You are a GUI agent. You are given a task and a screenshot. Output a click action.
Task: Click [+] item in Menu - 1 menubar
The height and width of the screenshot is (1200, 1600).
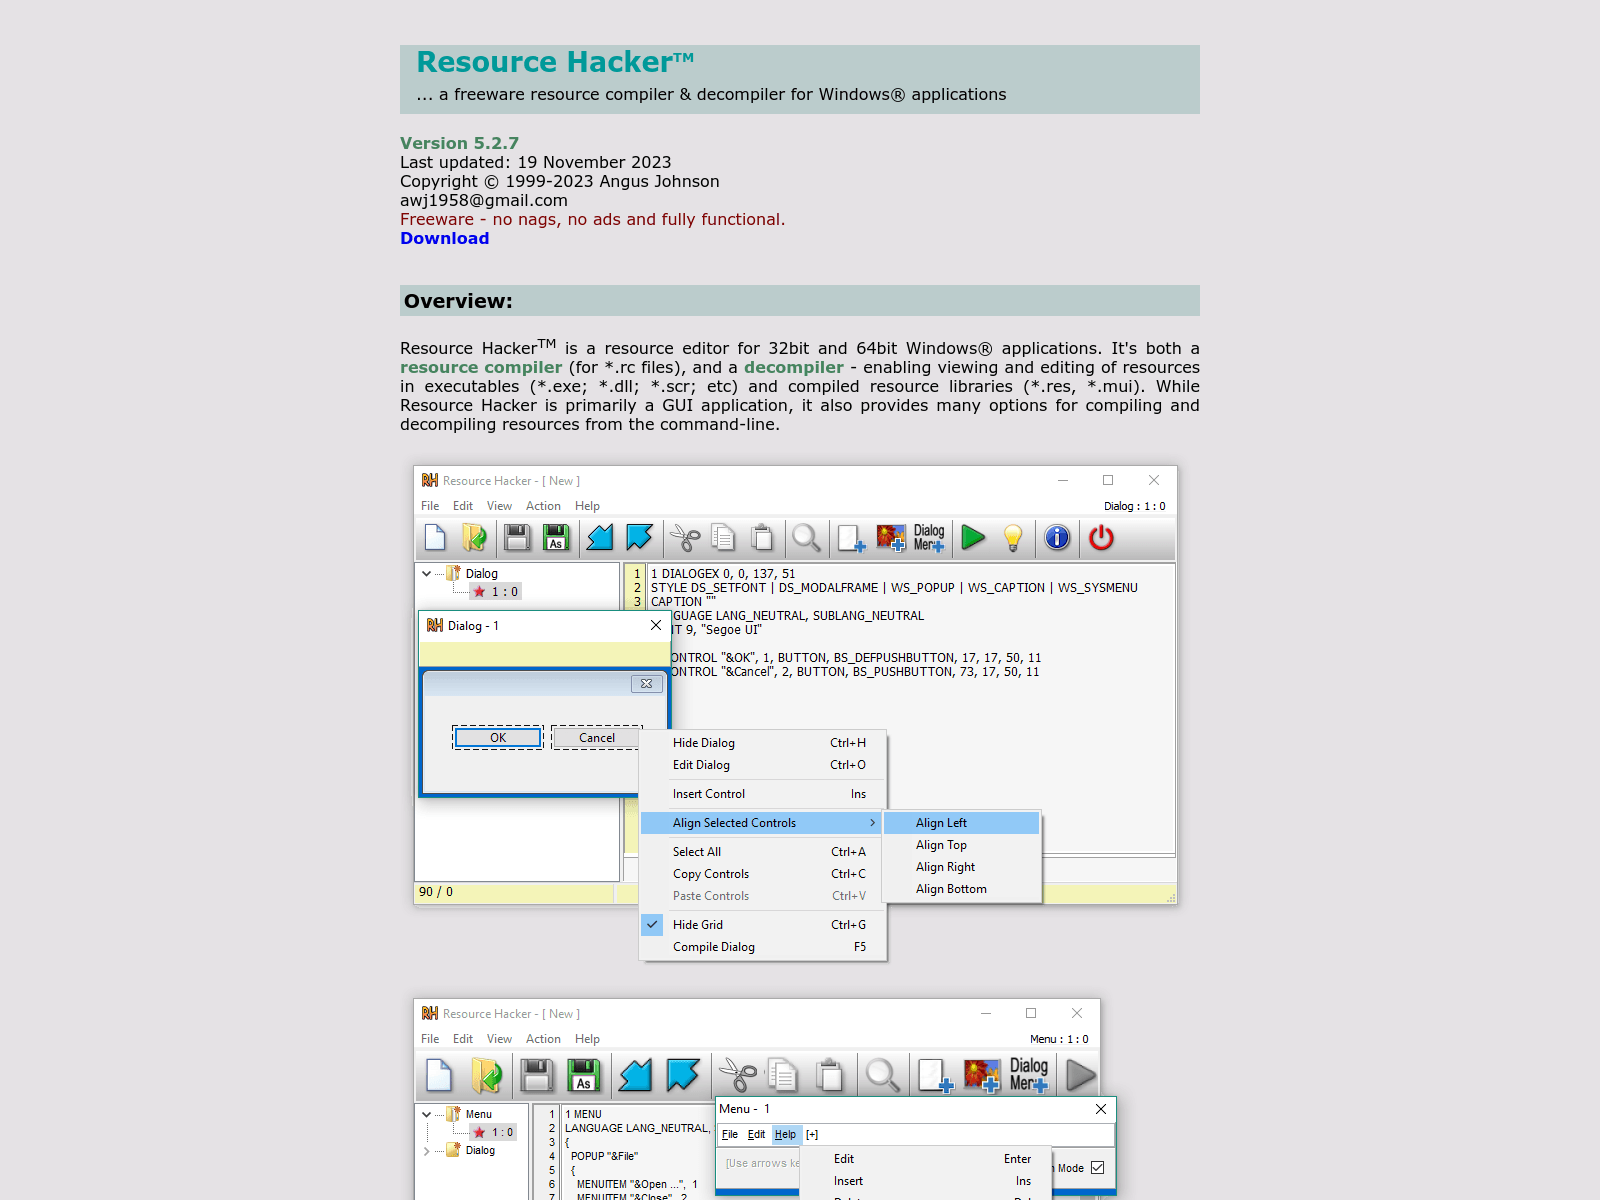coord(812,1135)
